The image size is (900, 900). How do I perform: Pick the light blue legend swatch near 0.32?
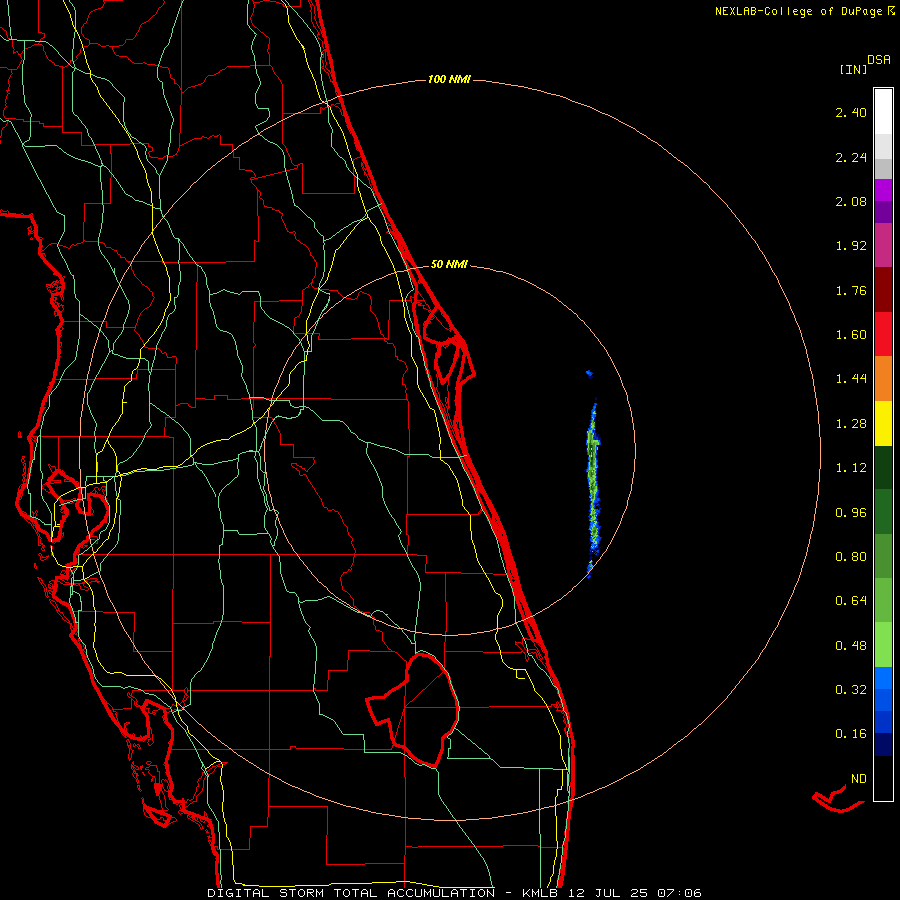(x=883, y=678)
